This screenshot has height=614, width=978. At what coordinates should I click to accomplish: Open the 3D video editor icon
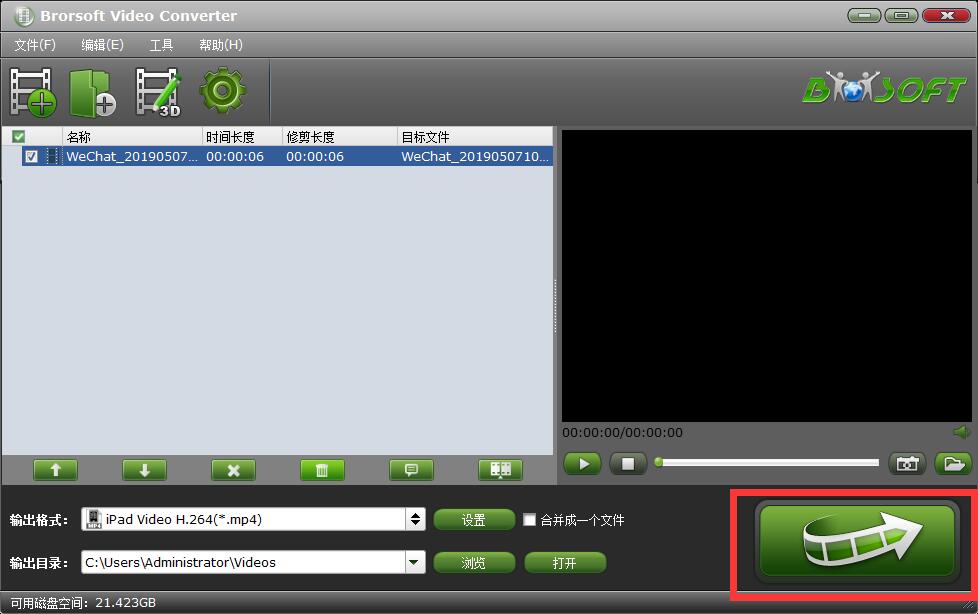click(159, 90)
